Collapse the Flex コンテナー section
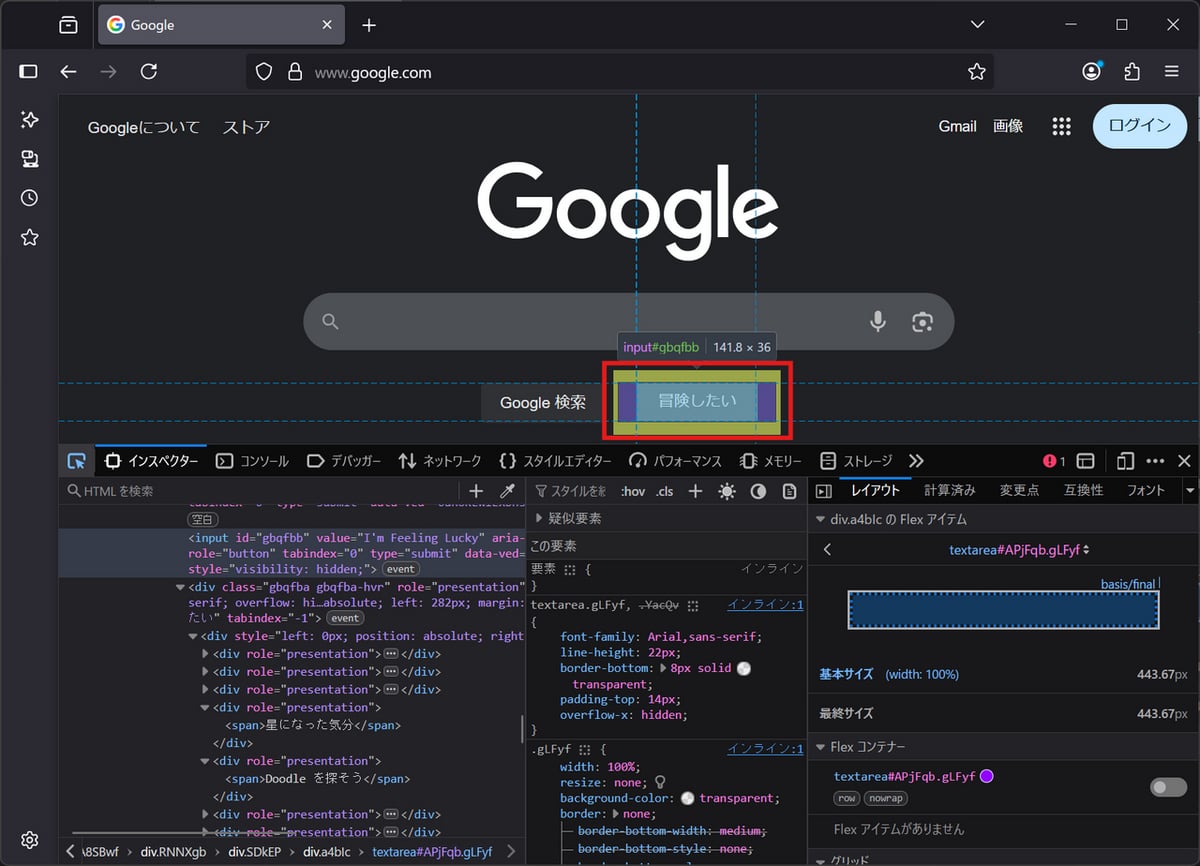This screenshot has height=866, width=1200. [821, 747]
